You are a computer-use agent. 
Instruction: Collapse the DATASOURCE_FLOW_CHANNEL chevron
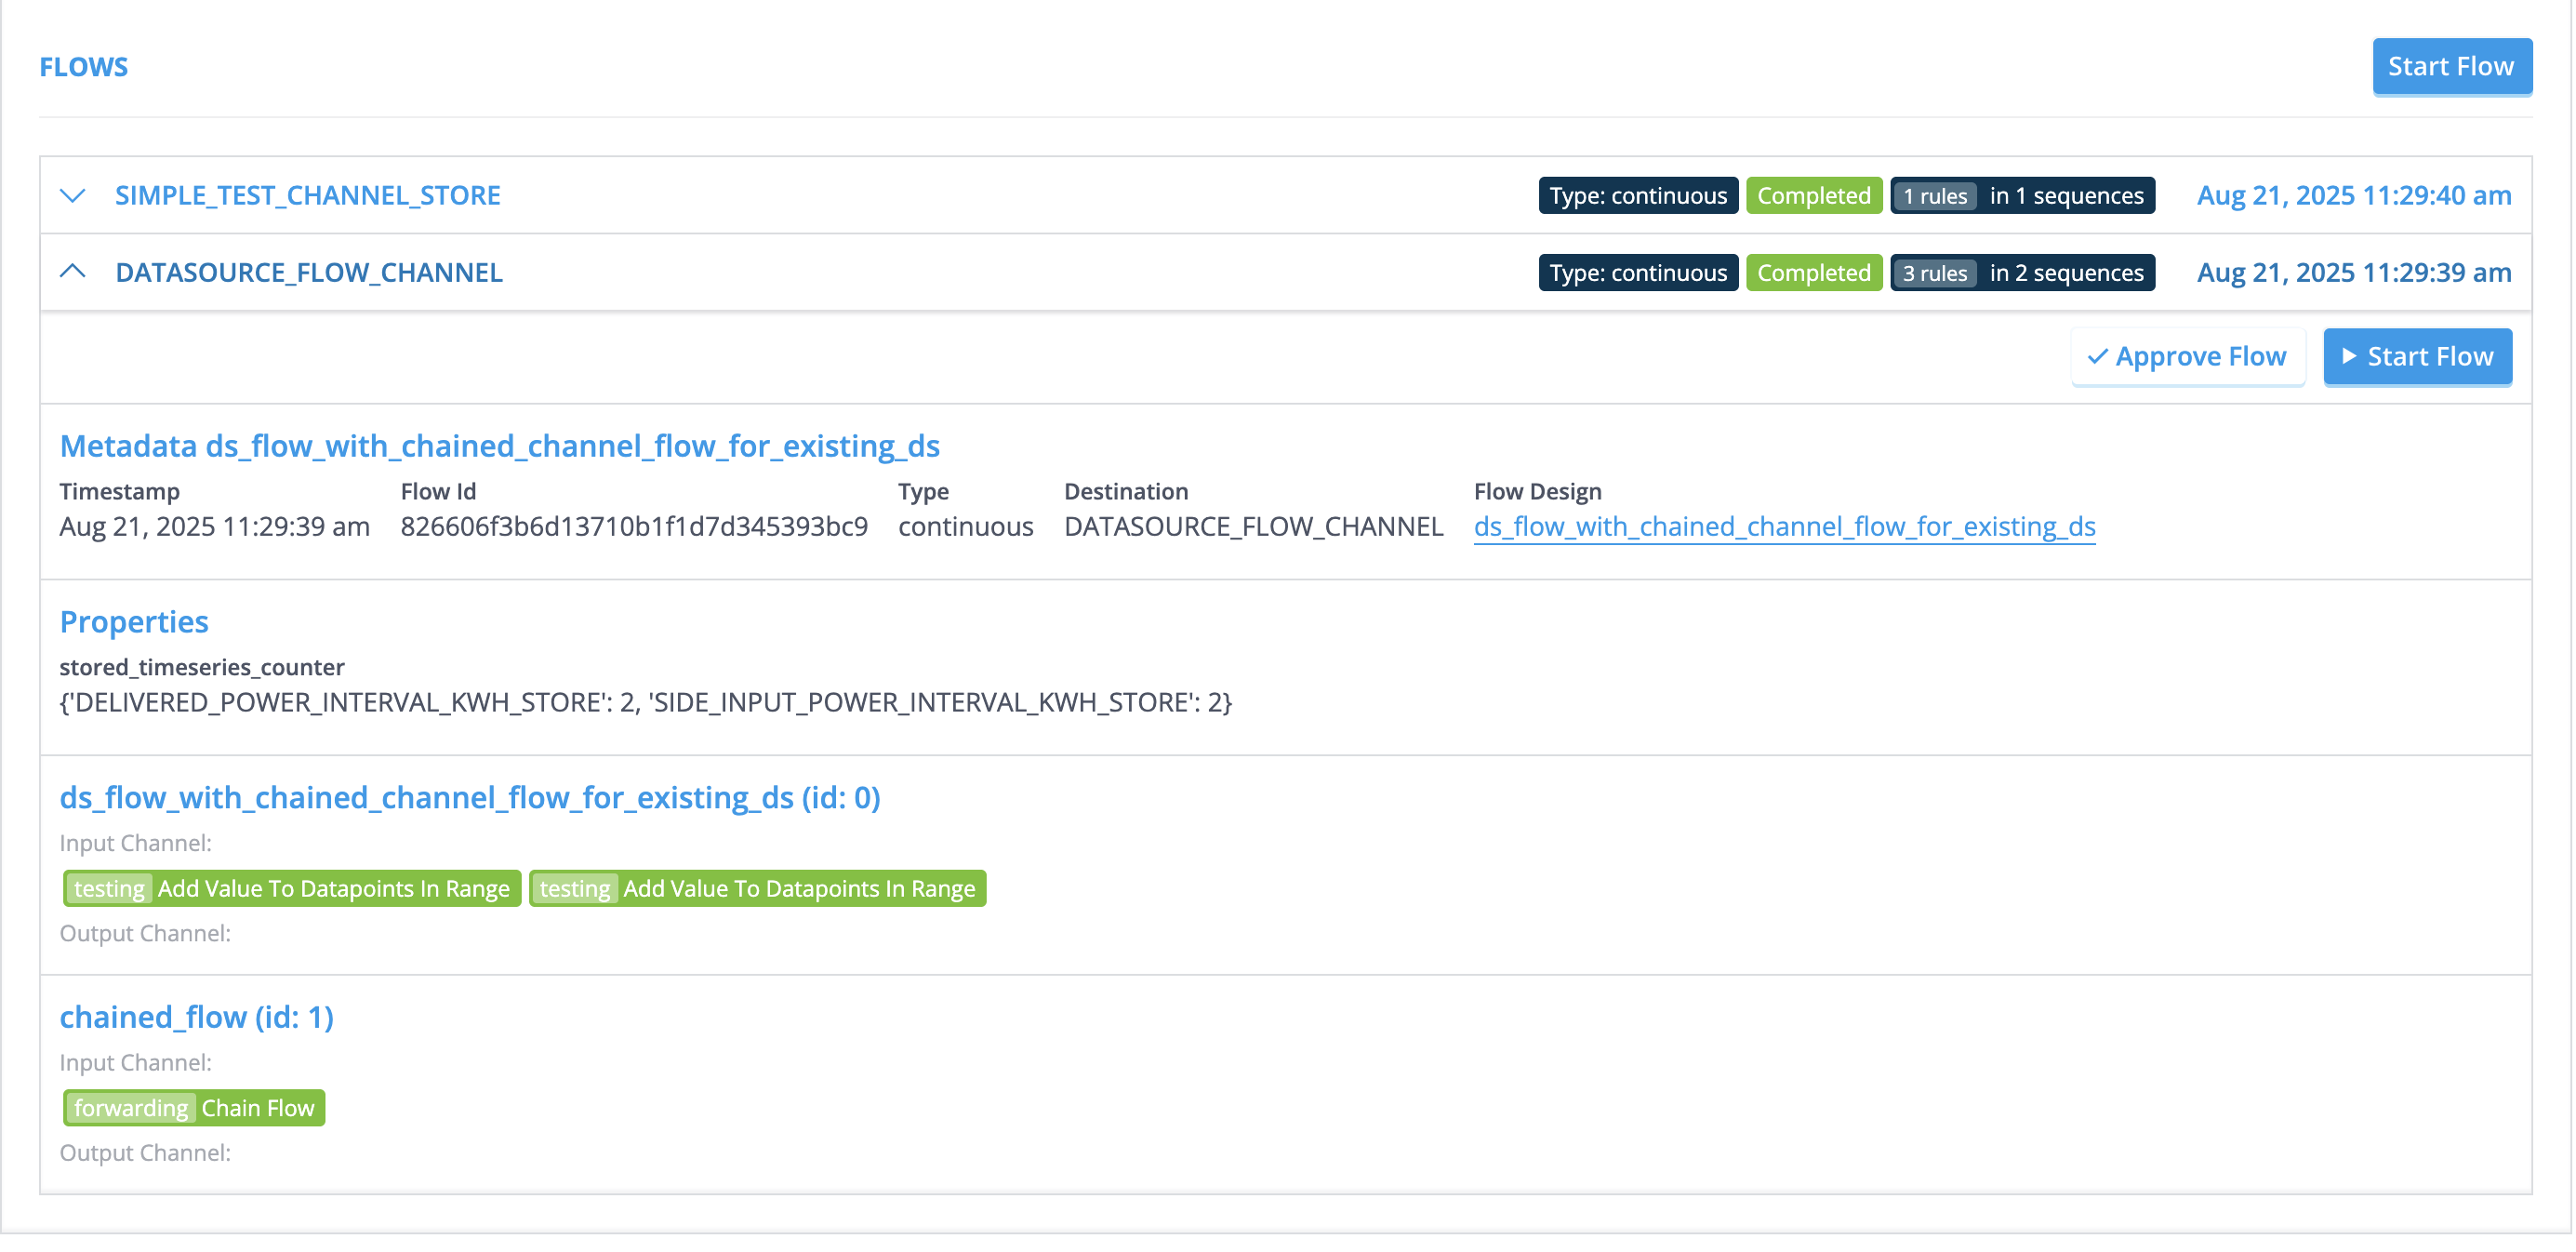pos(72,272)
